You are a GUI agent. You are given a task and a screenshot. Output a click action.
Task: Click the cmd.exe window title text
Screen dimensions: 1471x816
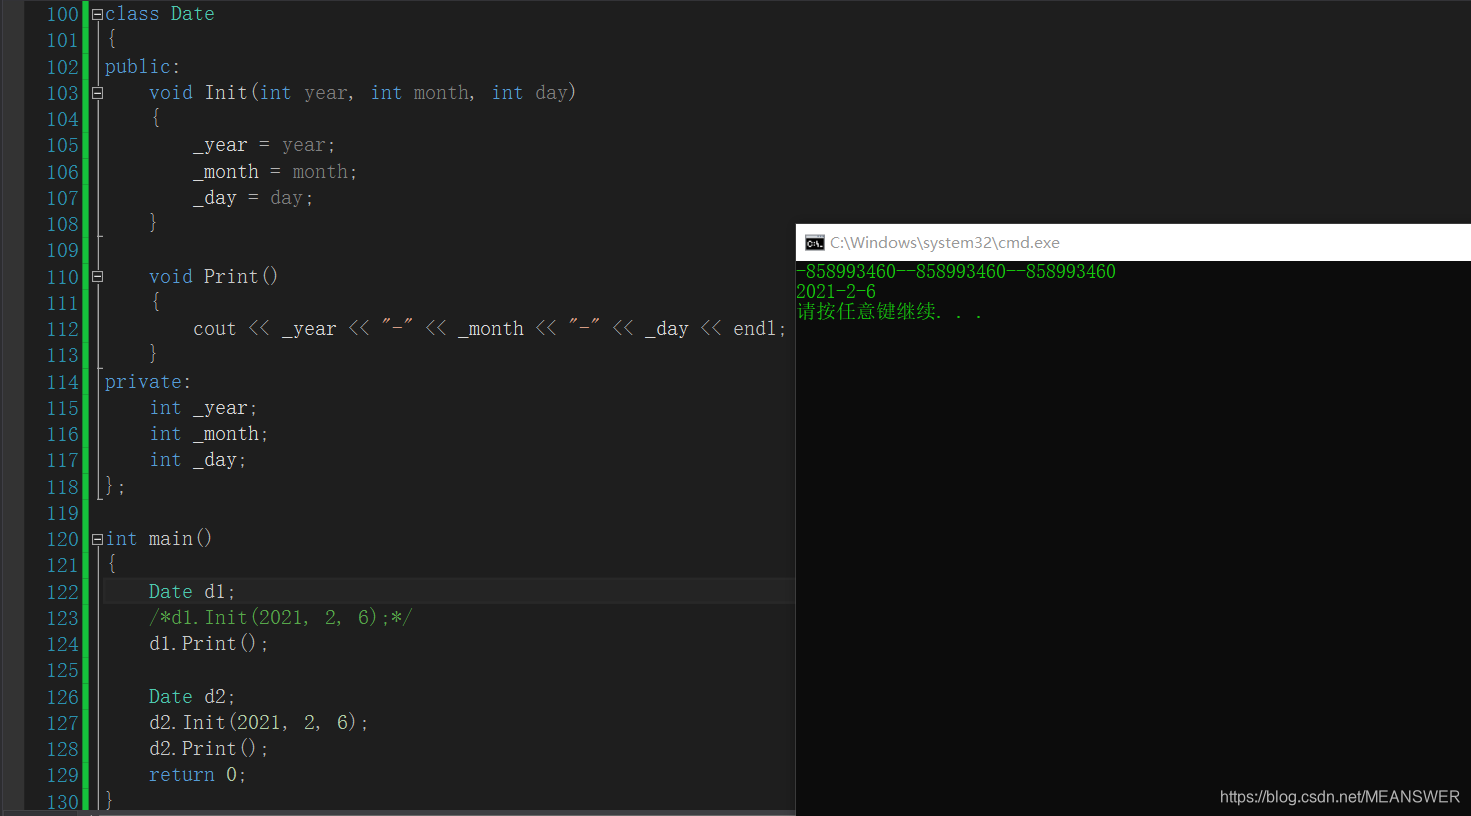click(x=945, y=243)
